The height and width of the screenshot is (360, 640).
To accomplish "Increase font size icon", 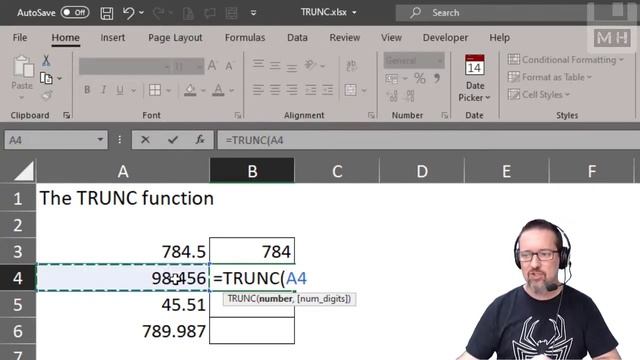I will click(x=213, y=66).
